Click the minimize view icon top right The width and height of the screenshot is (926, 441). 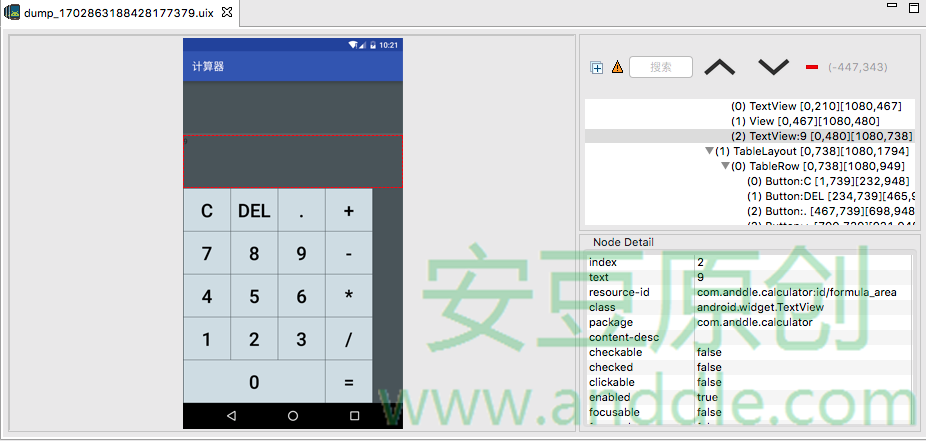pos(892,5)
